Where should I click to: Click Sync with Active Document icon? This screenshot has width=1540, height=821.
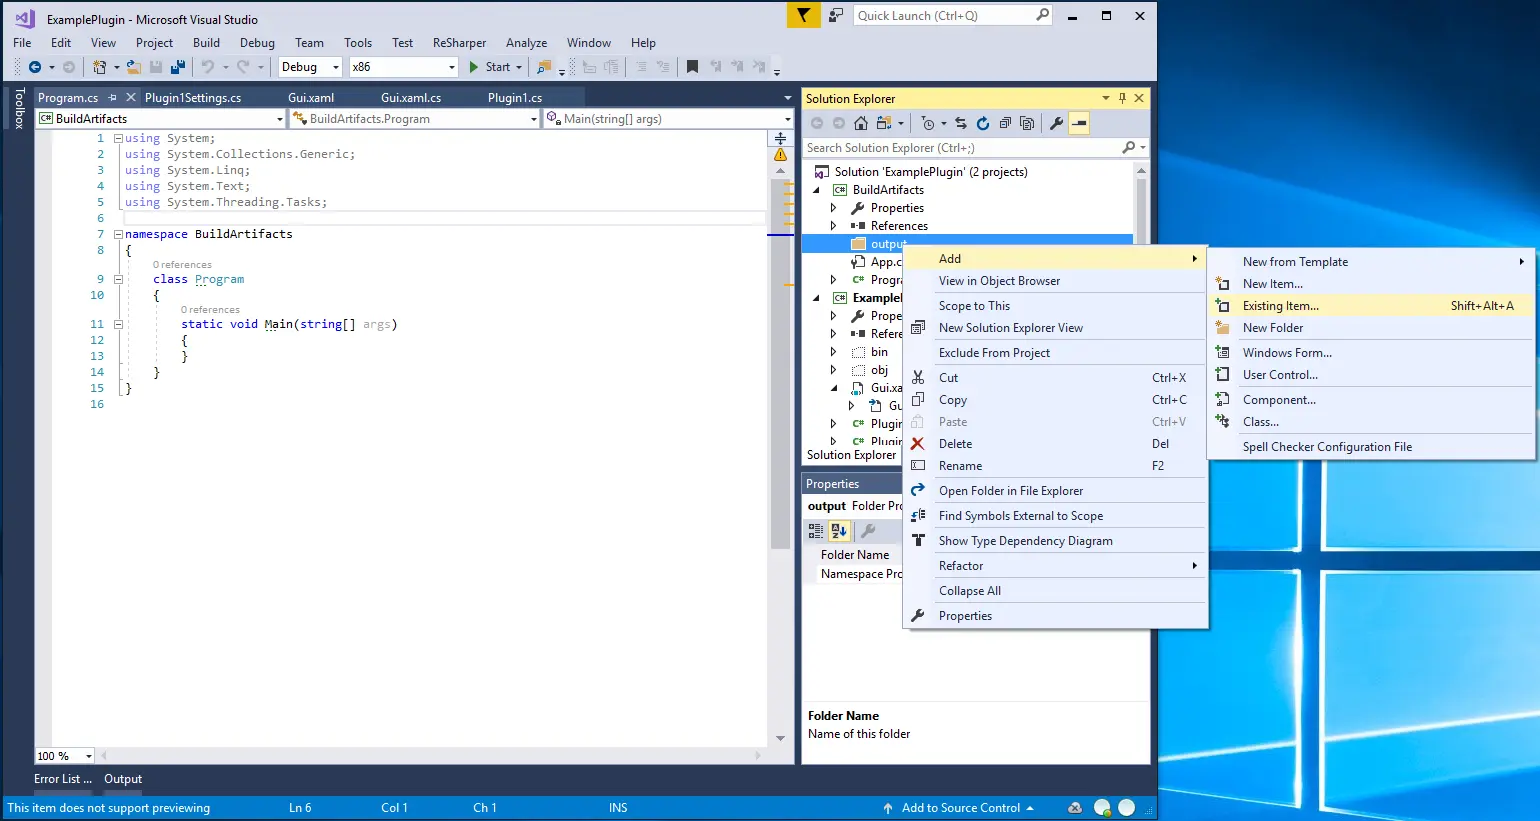pos(961,123)
